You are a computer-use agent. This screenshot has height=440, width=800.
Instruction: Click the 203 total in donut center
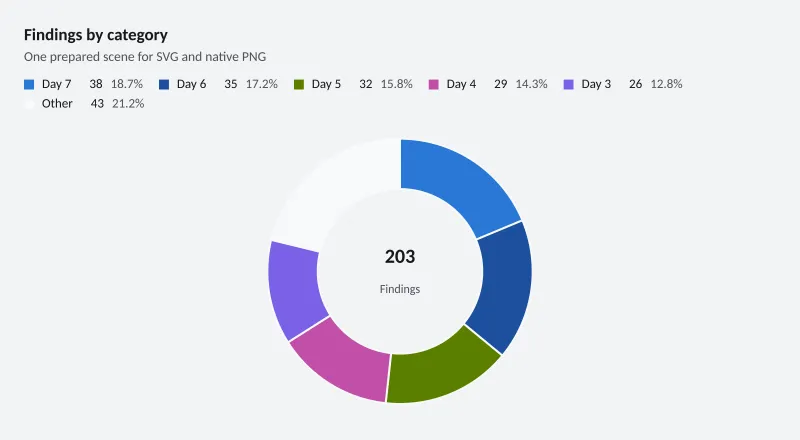click(400, 256)
